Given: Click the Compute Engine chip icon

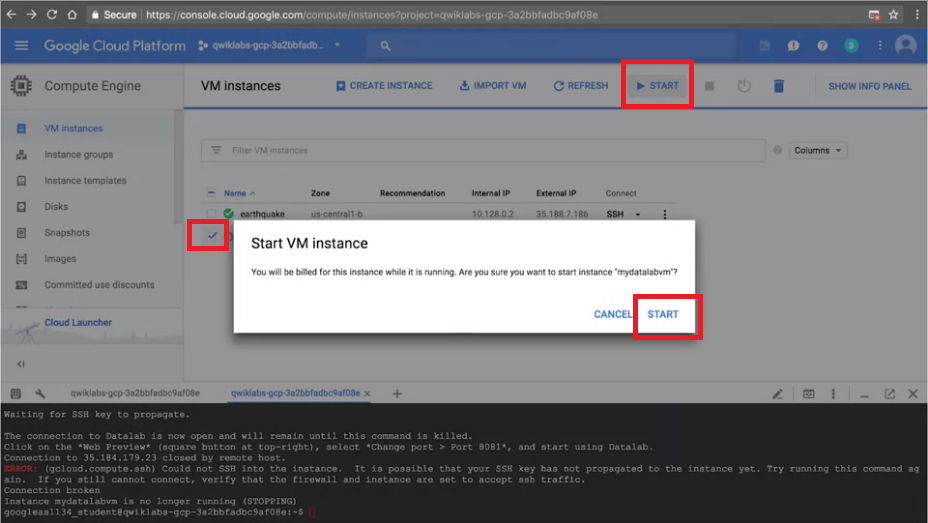Looking at the screenshot, I should click(x=21, y=86).
